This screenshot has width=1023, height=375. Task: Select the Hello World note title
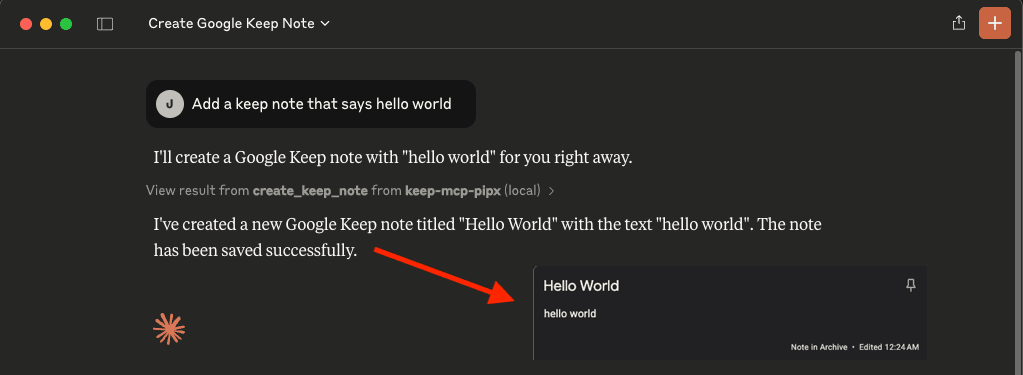(x=581, y=286)
